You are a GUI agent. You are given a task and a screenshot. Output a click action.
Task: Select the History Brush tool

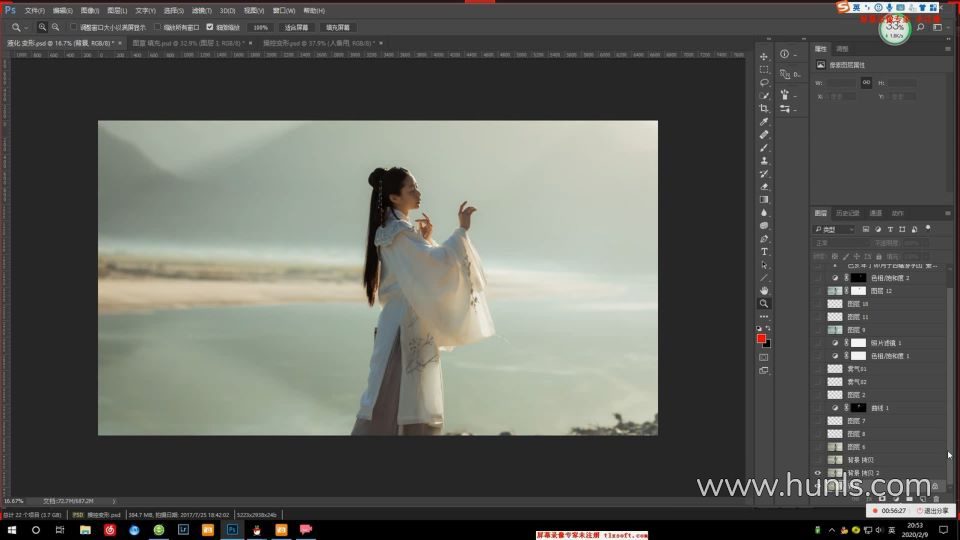(x=763, y=173)
